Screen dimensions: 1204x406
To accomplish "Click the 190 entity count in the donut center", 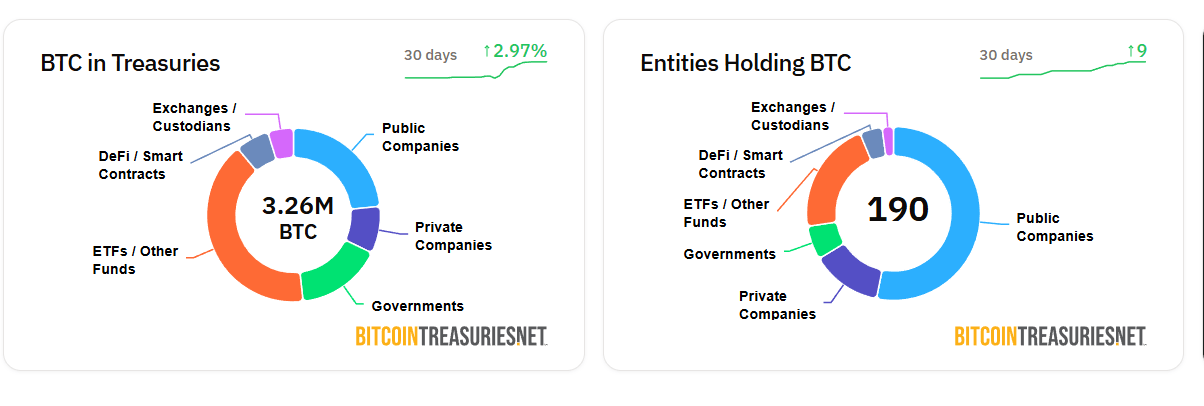I will 897,210.
